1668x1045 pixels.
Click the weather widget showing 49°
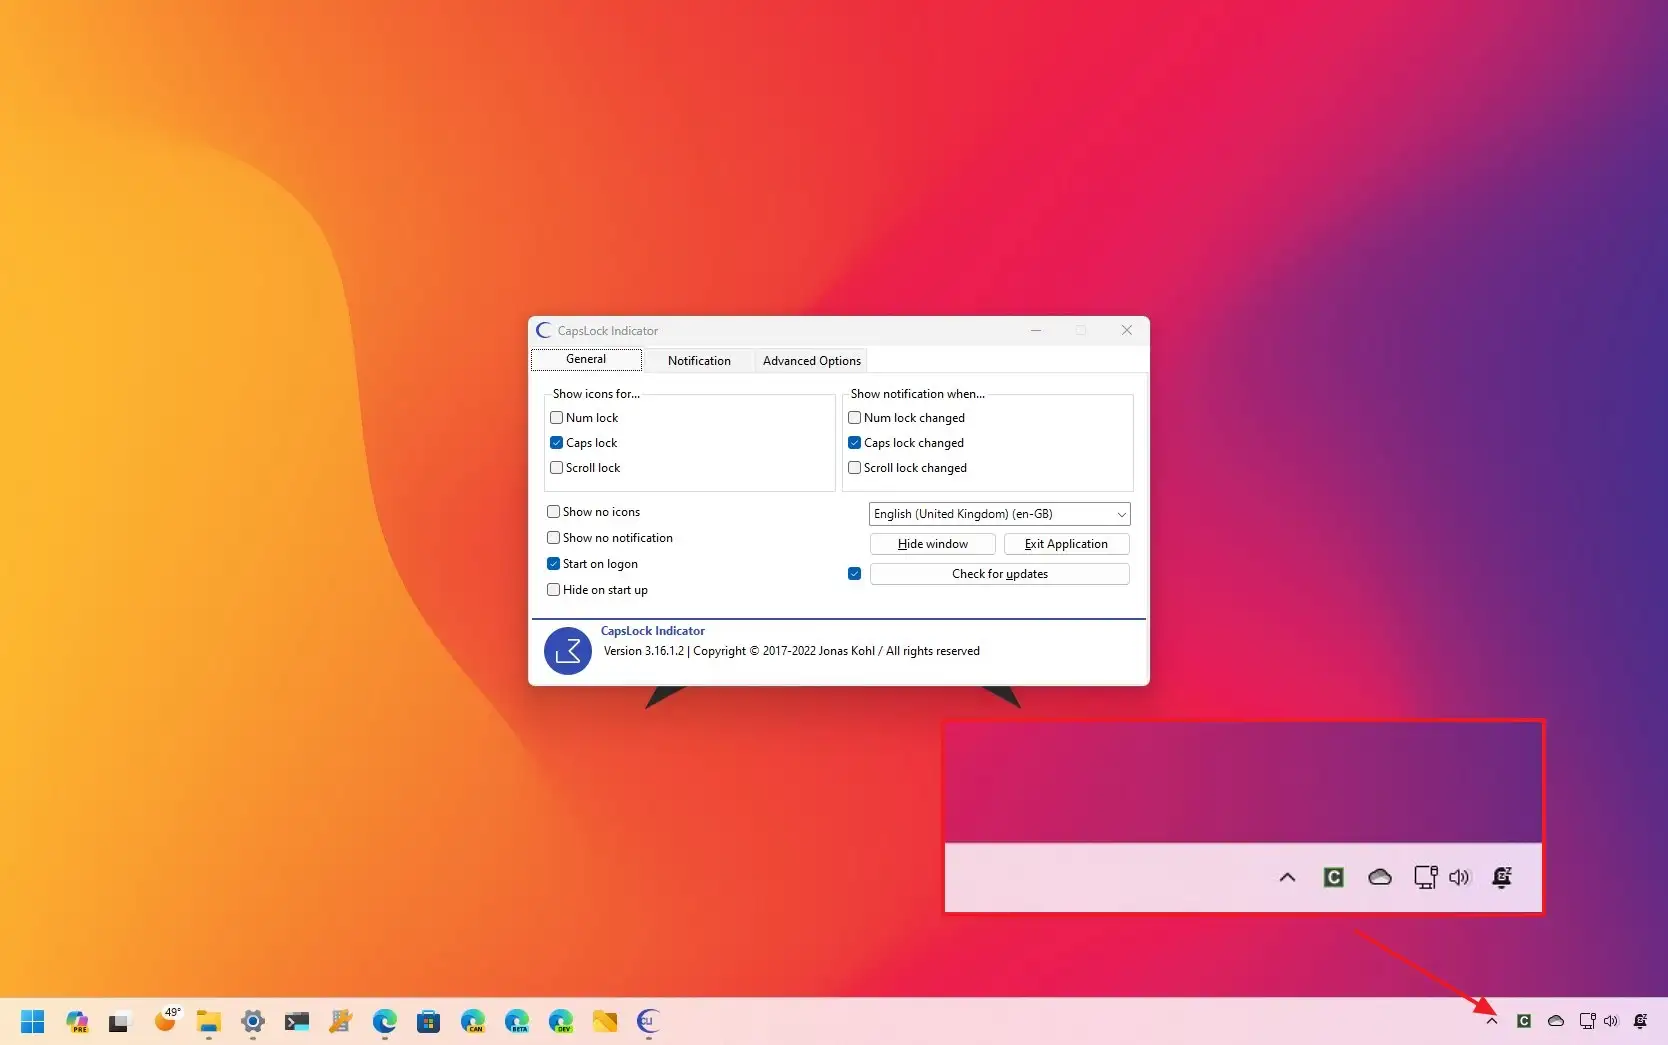tap(166, 1021)
